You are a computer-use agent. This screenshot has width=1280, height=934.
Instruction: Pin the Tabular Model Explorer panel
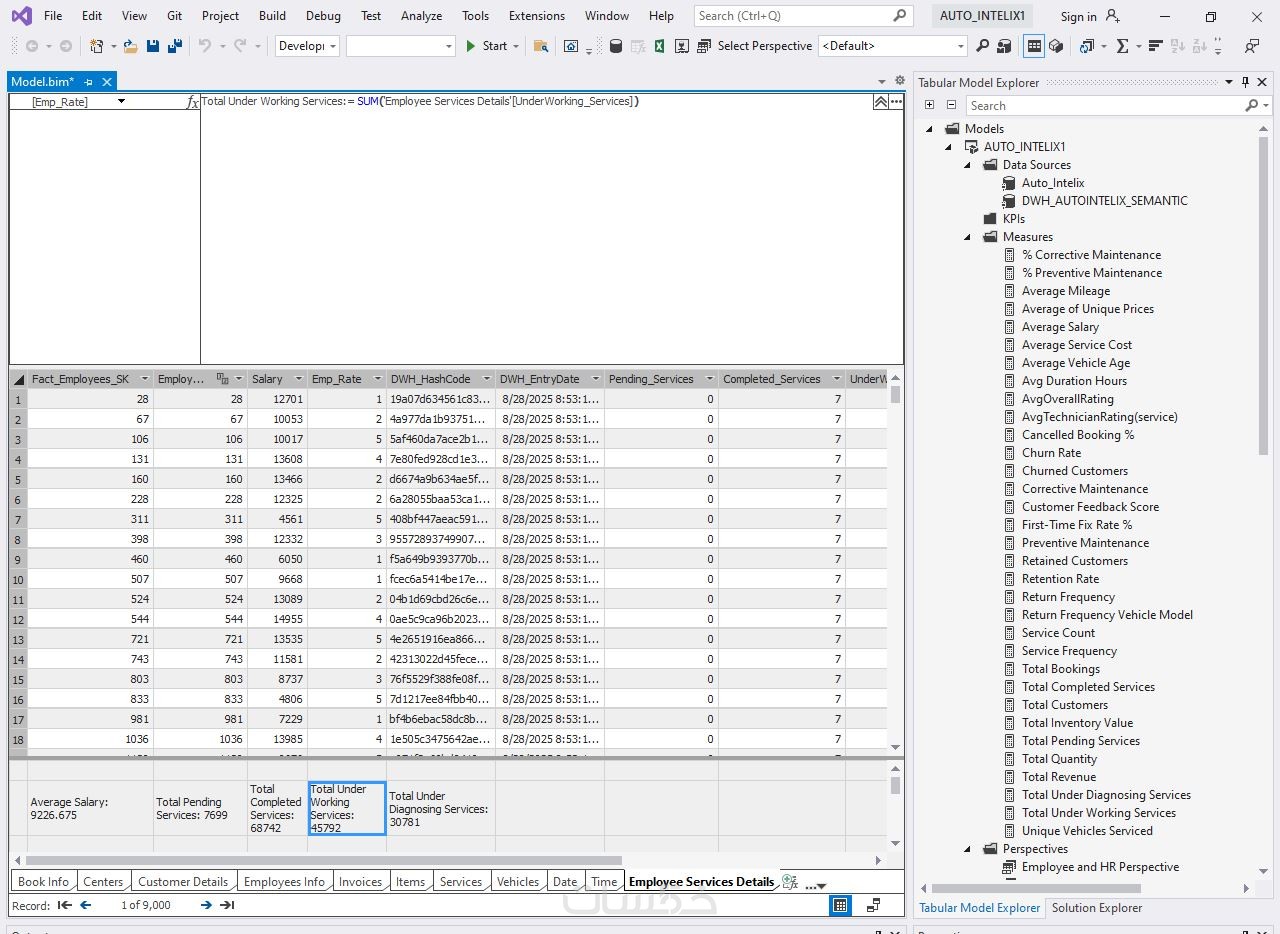click(x=1245, y=83)
